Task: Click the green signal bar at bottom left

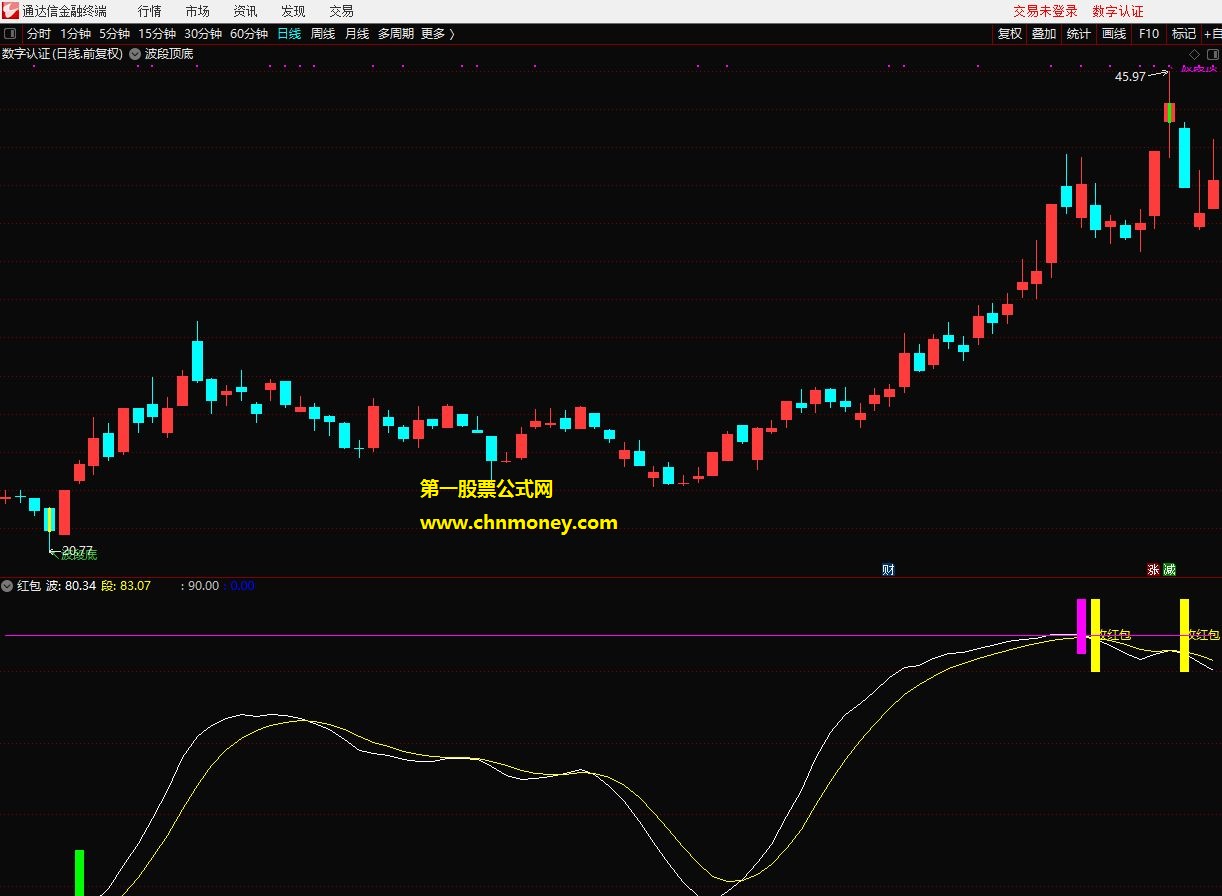Action: (x=80, y=873)
